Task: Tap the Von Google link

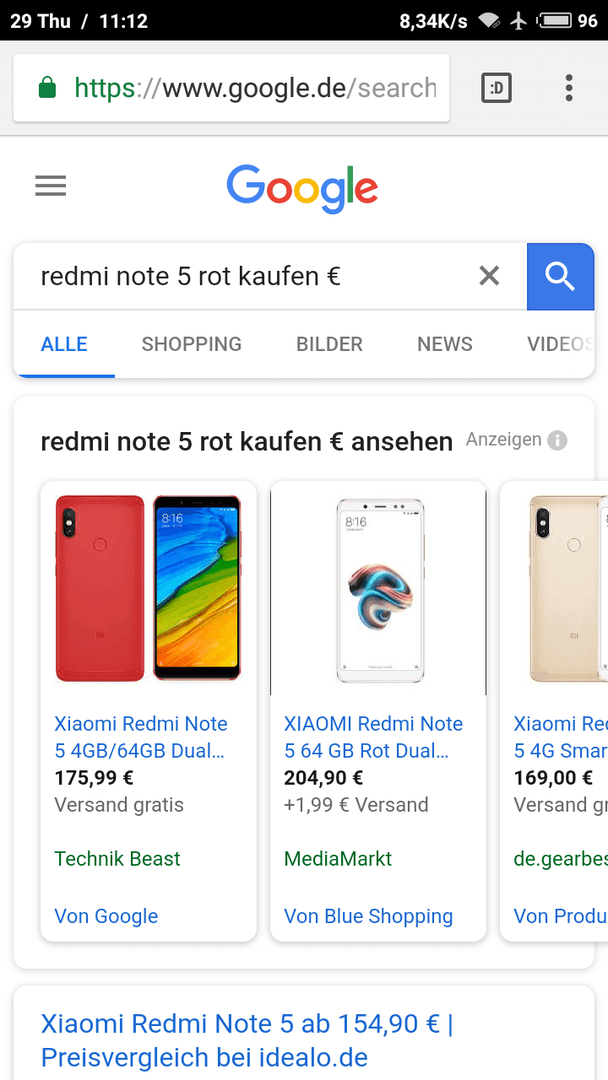Action: (106, 916)
